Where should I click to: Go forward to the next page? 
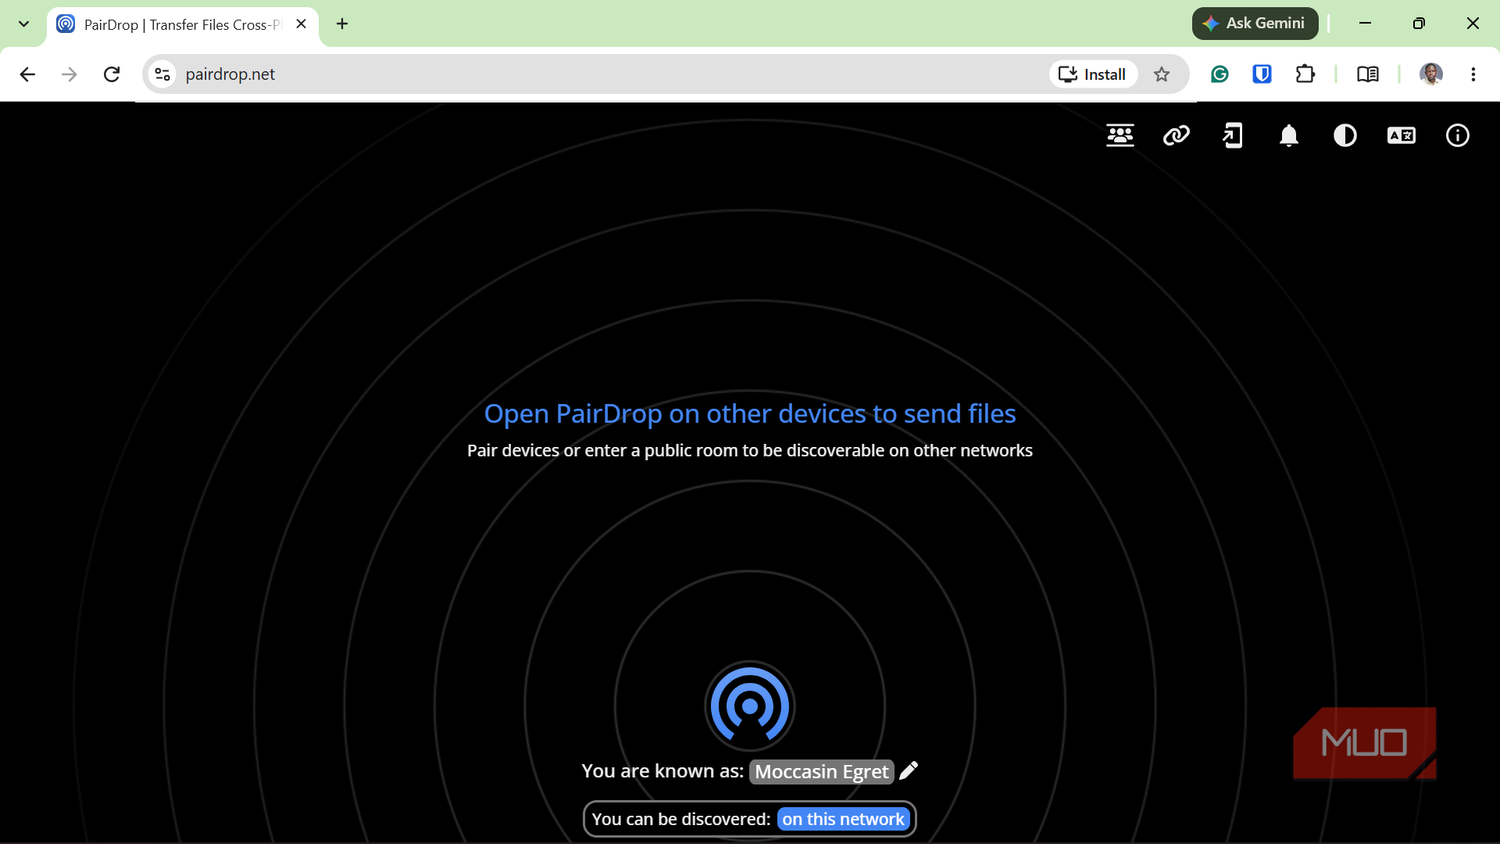click(x=69, y=74)
